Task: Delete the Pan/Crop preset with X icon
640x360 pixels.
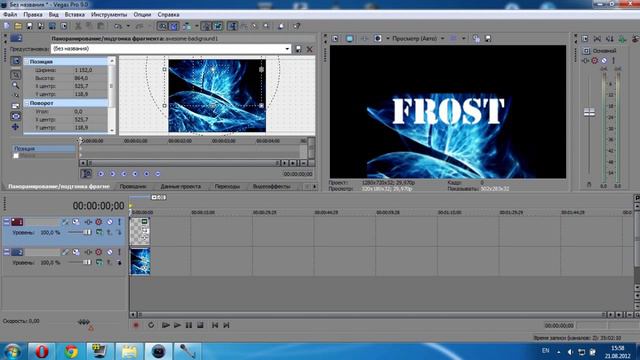Action: tap(310, 49)
